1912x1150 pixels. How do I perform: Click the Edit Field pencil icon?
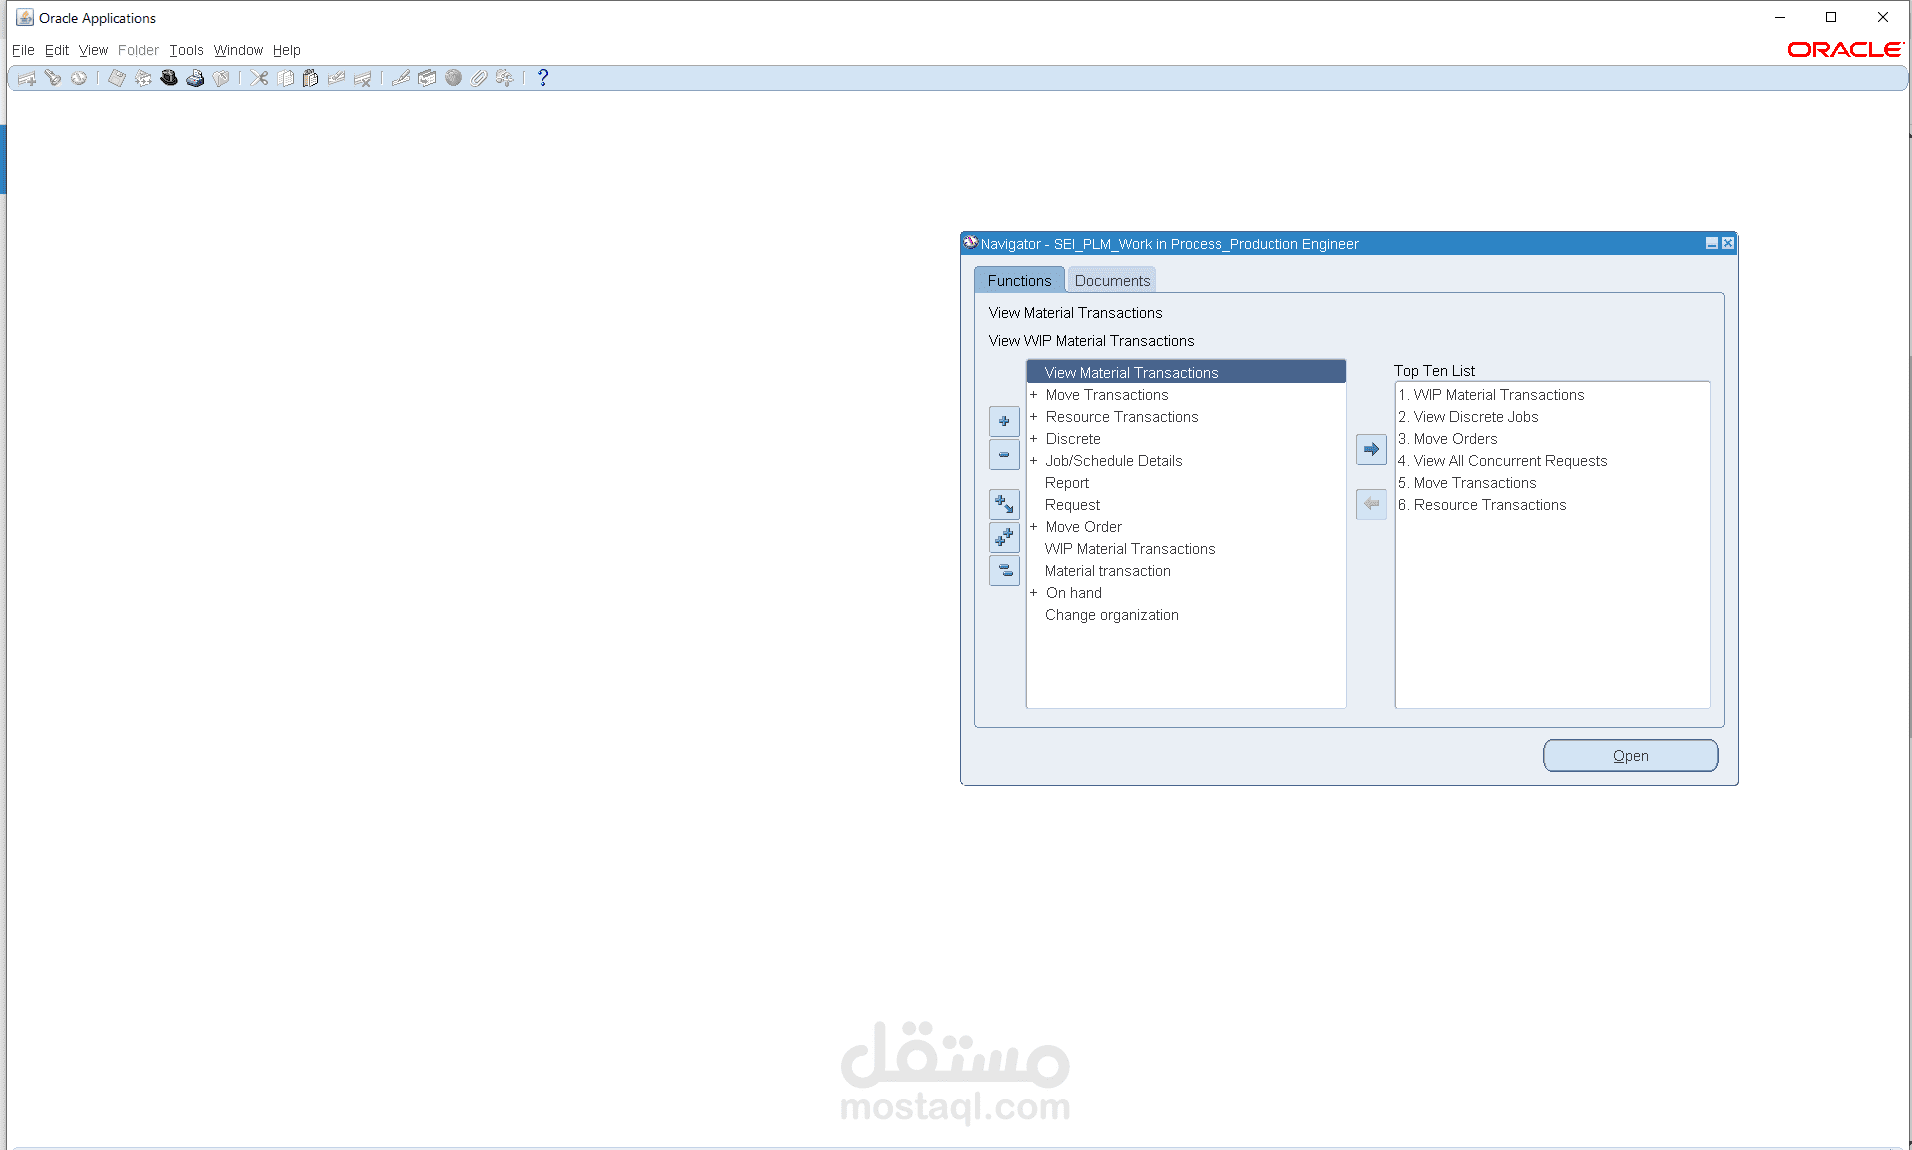[x=401, y=78]
